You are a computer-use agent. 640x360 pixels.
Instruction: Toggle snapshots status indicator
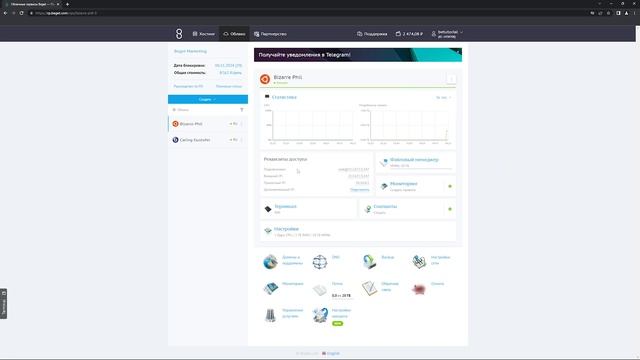(450, 209)
